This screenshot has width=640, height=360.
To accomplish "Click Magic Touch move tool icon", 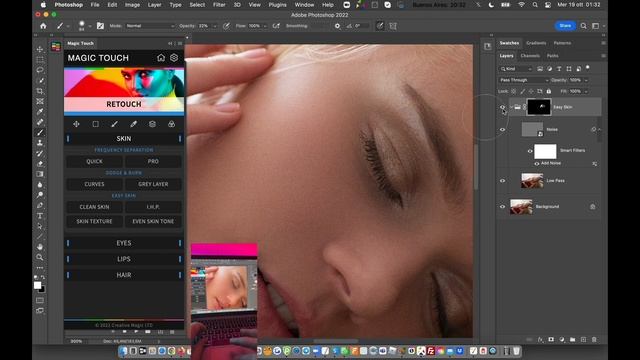I will click(x=76, y=124).
